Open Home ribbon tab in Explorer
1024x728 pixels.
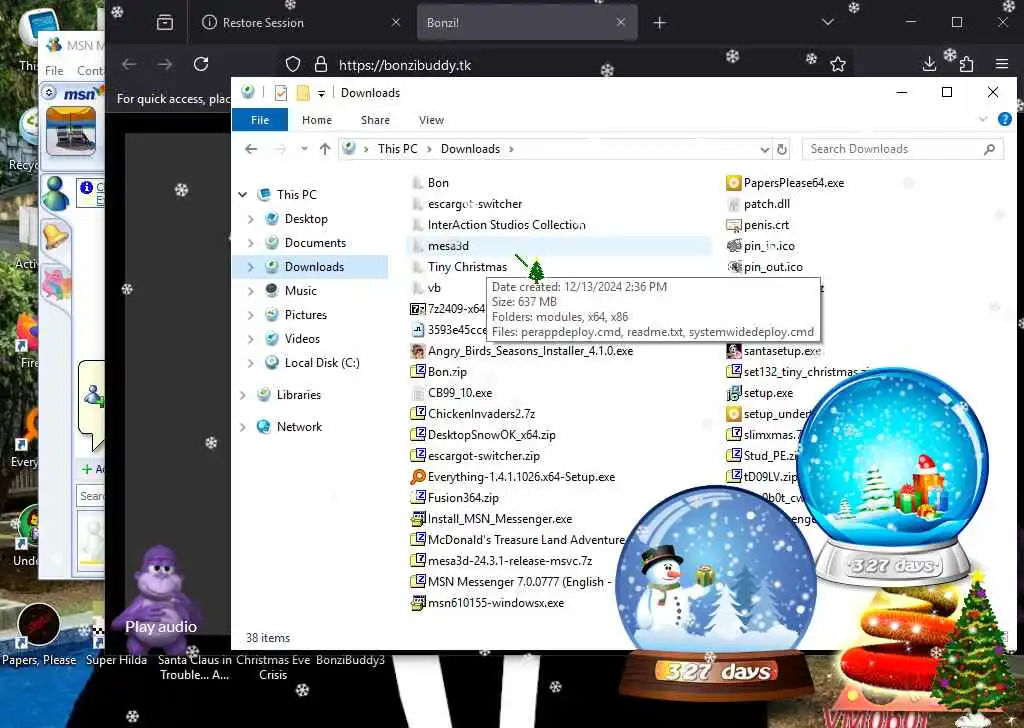[x=317, y=120]
